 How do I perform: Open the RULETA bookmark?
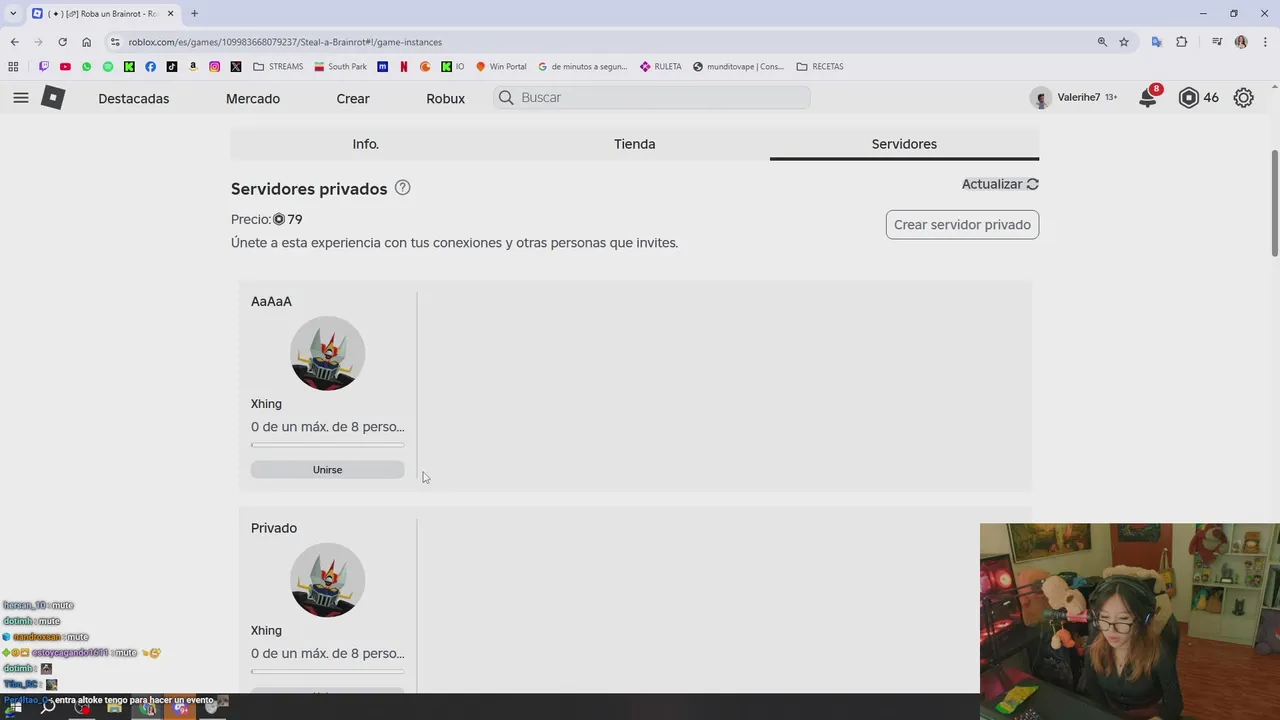661,67
